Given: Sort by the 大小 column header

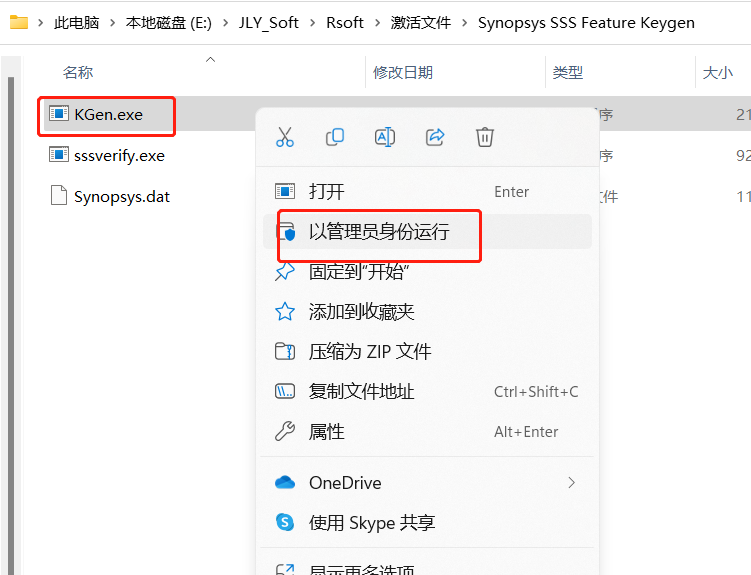Looking at the screenshot, I should [717, 73].
